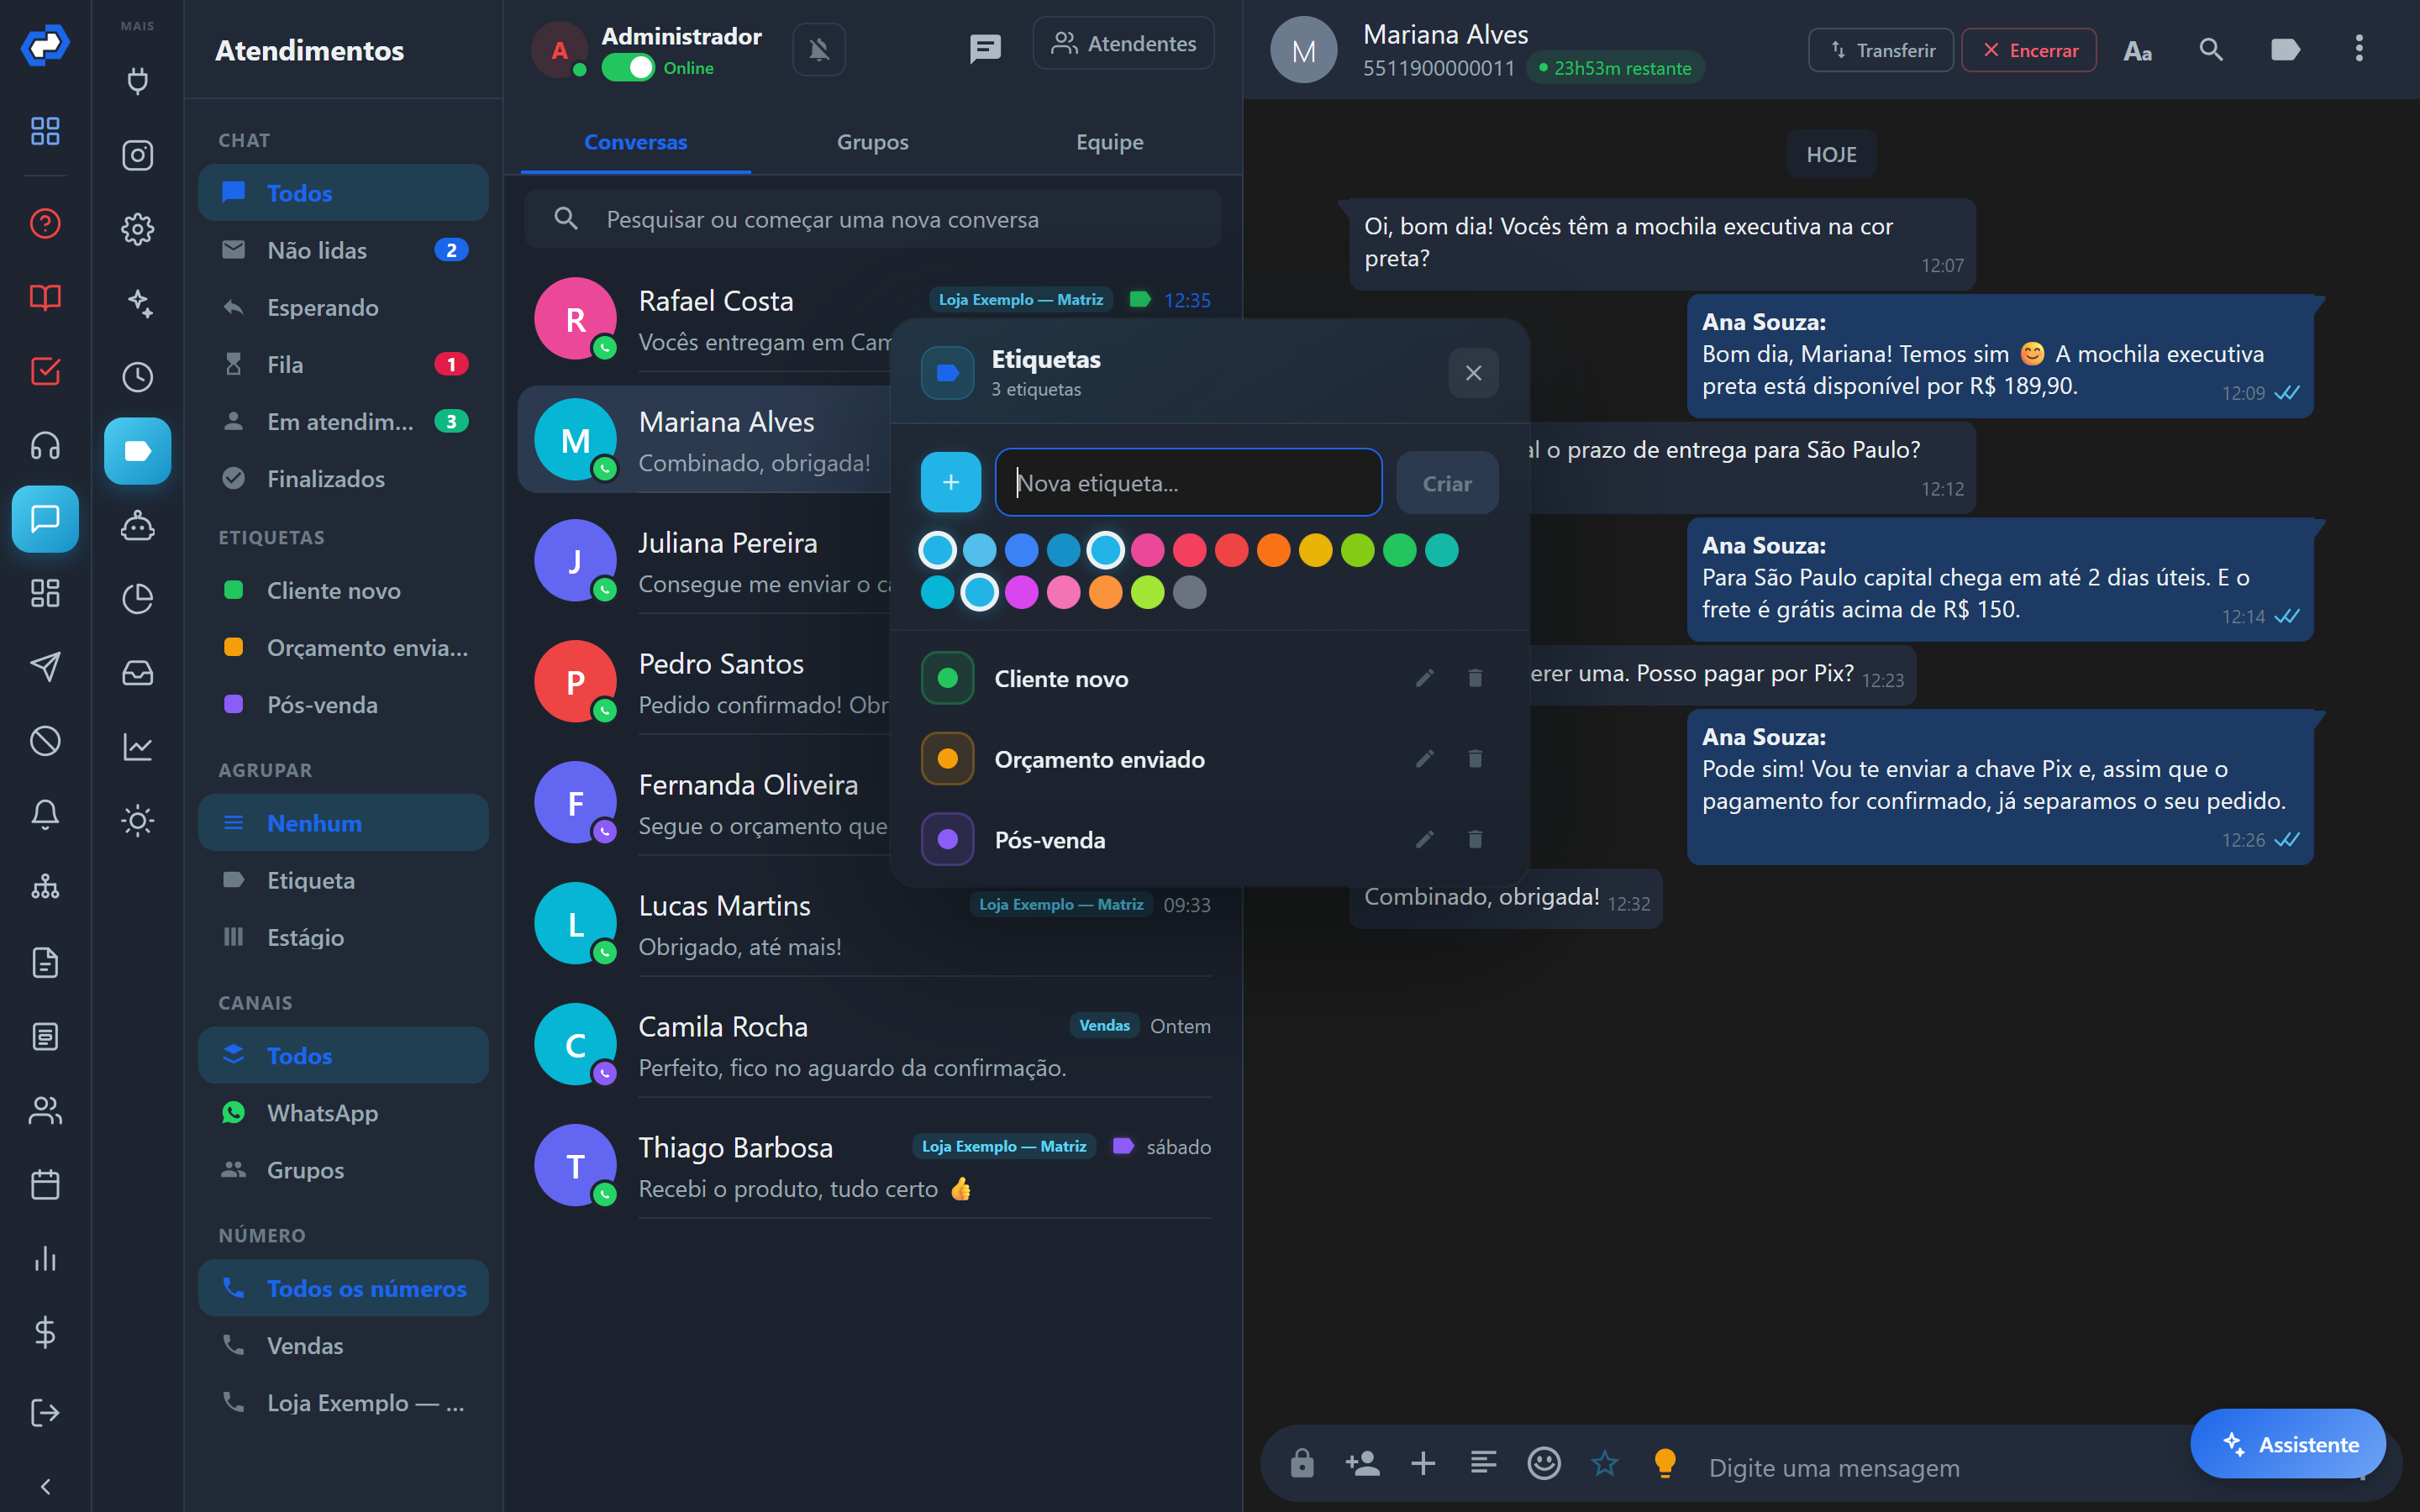Edit the Pós-venda tag
The width and height of the screenshot is (2420, 1512).
[1424, 839]
